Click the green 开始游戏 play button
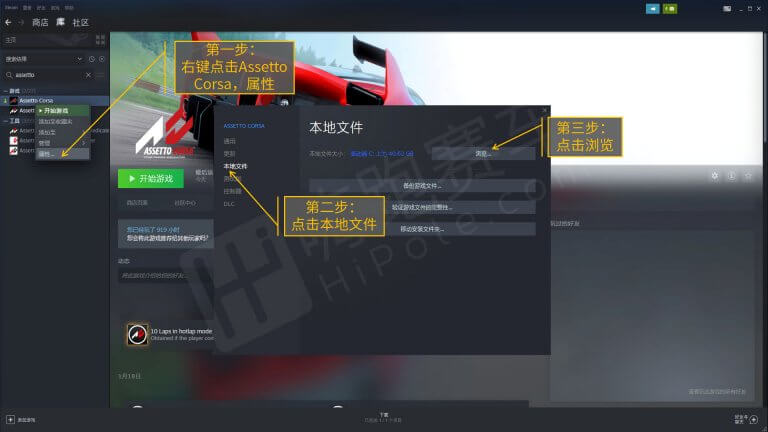This screenshot has height=432, width=768. pyautogui.click(x=151, y=179)
